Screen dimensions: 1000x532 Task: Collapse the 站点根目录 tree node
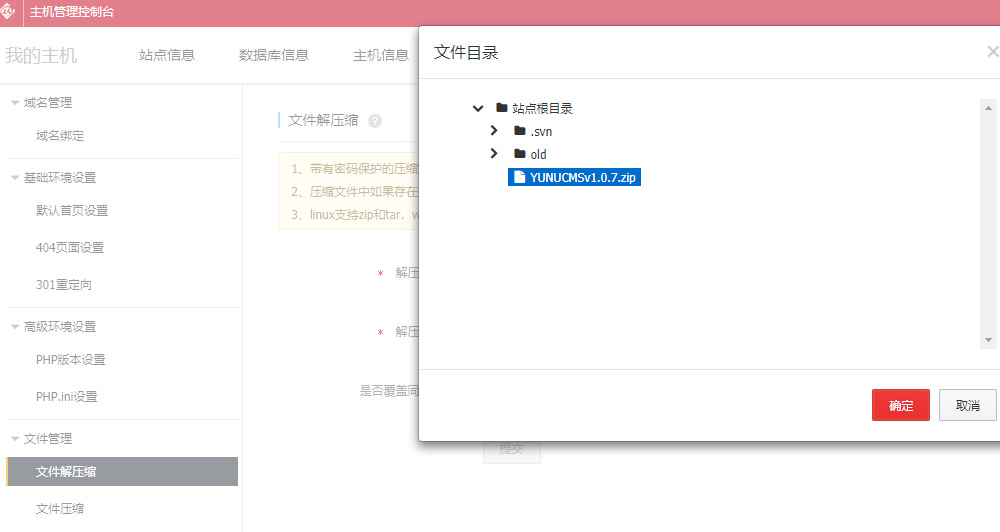[x=478, y=108]
